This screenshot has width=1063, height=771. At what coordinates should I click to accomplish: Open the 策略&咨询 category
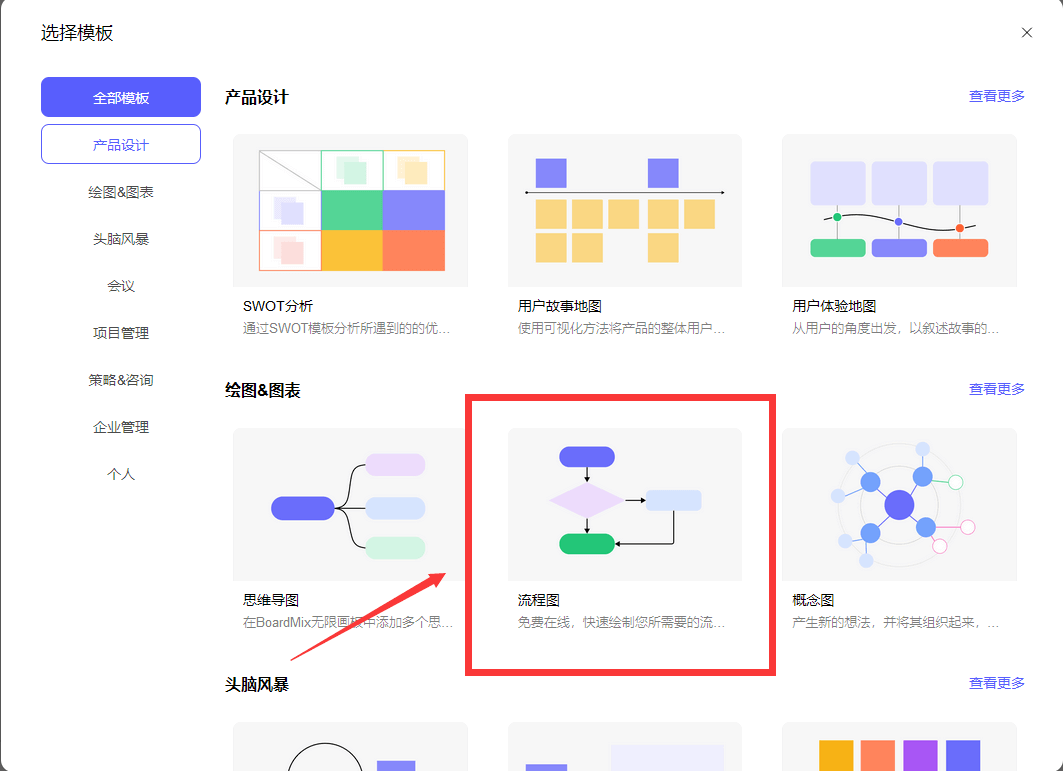point(121,380)
